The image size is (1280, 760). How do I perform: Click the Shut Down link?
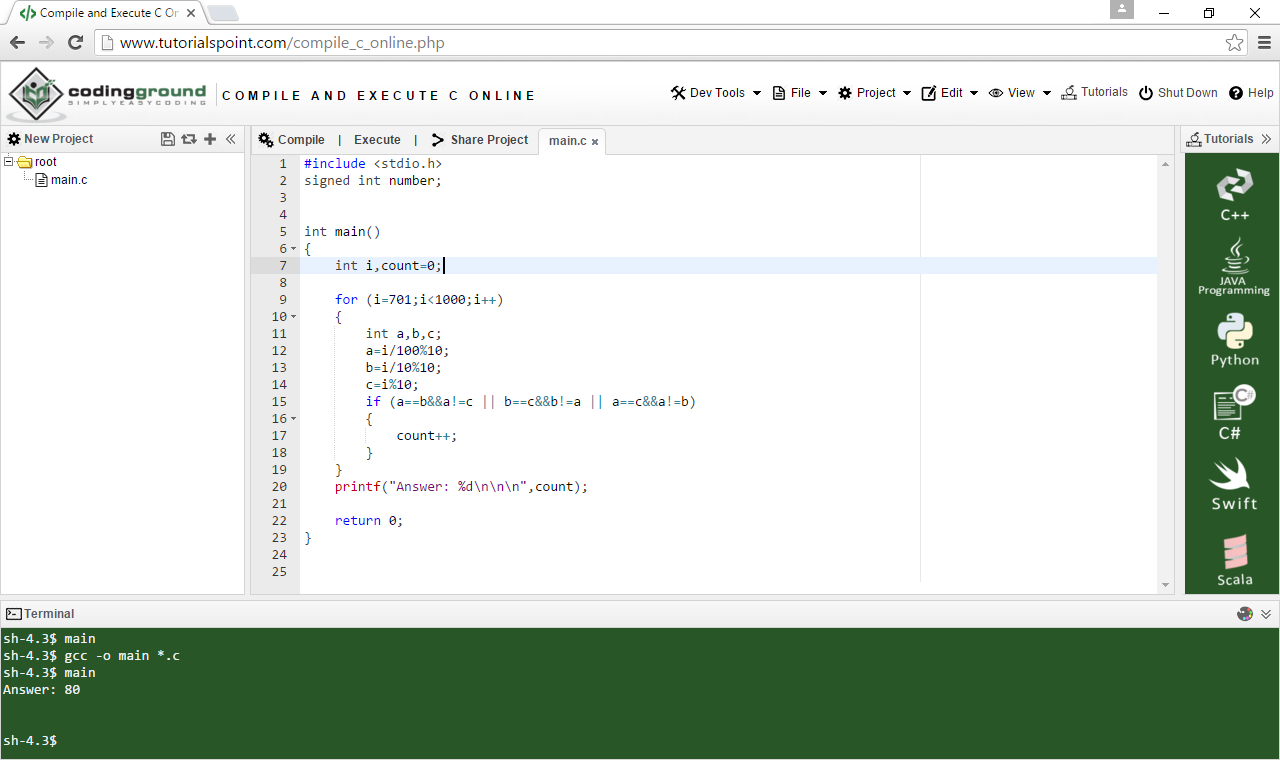pyautogui.click(x=1178, y=93)
